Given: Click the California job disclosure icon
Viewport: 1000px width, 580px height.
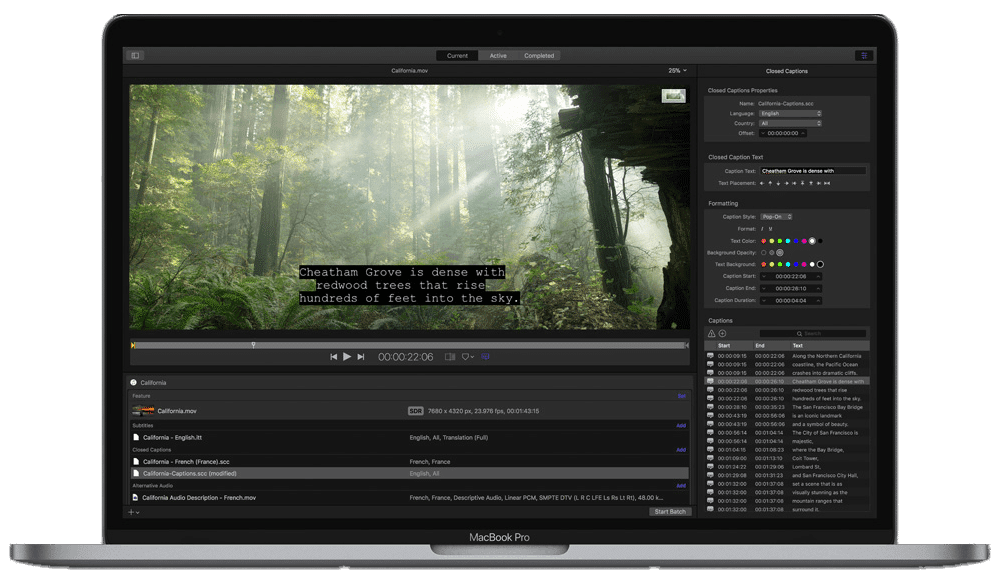Looking at the screenshot, I should point(133,382).
